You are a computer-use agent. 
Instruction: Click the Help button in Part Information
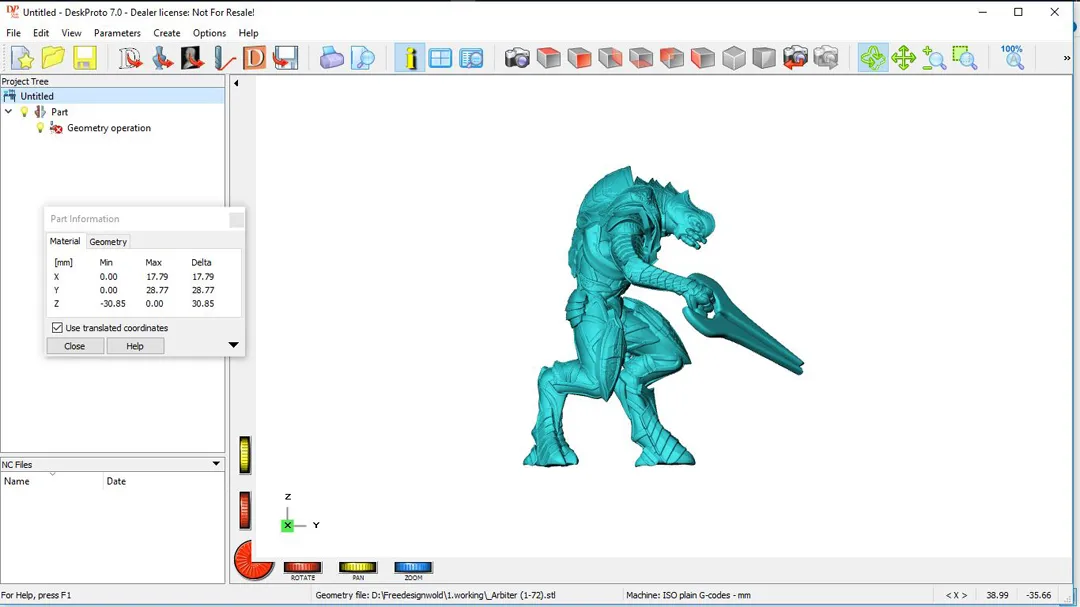click(x=135, y=346)
